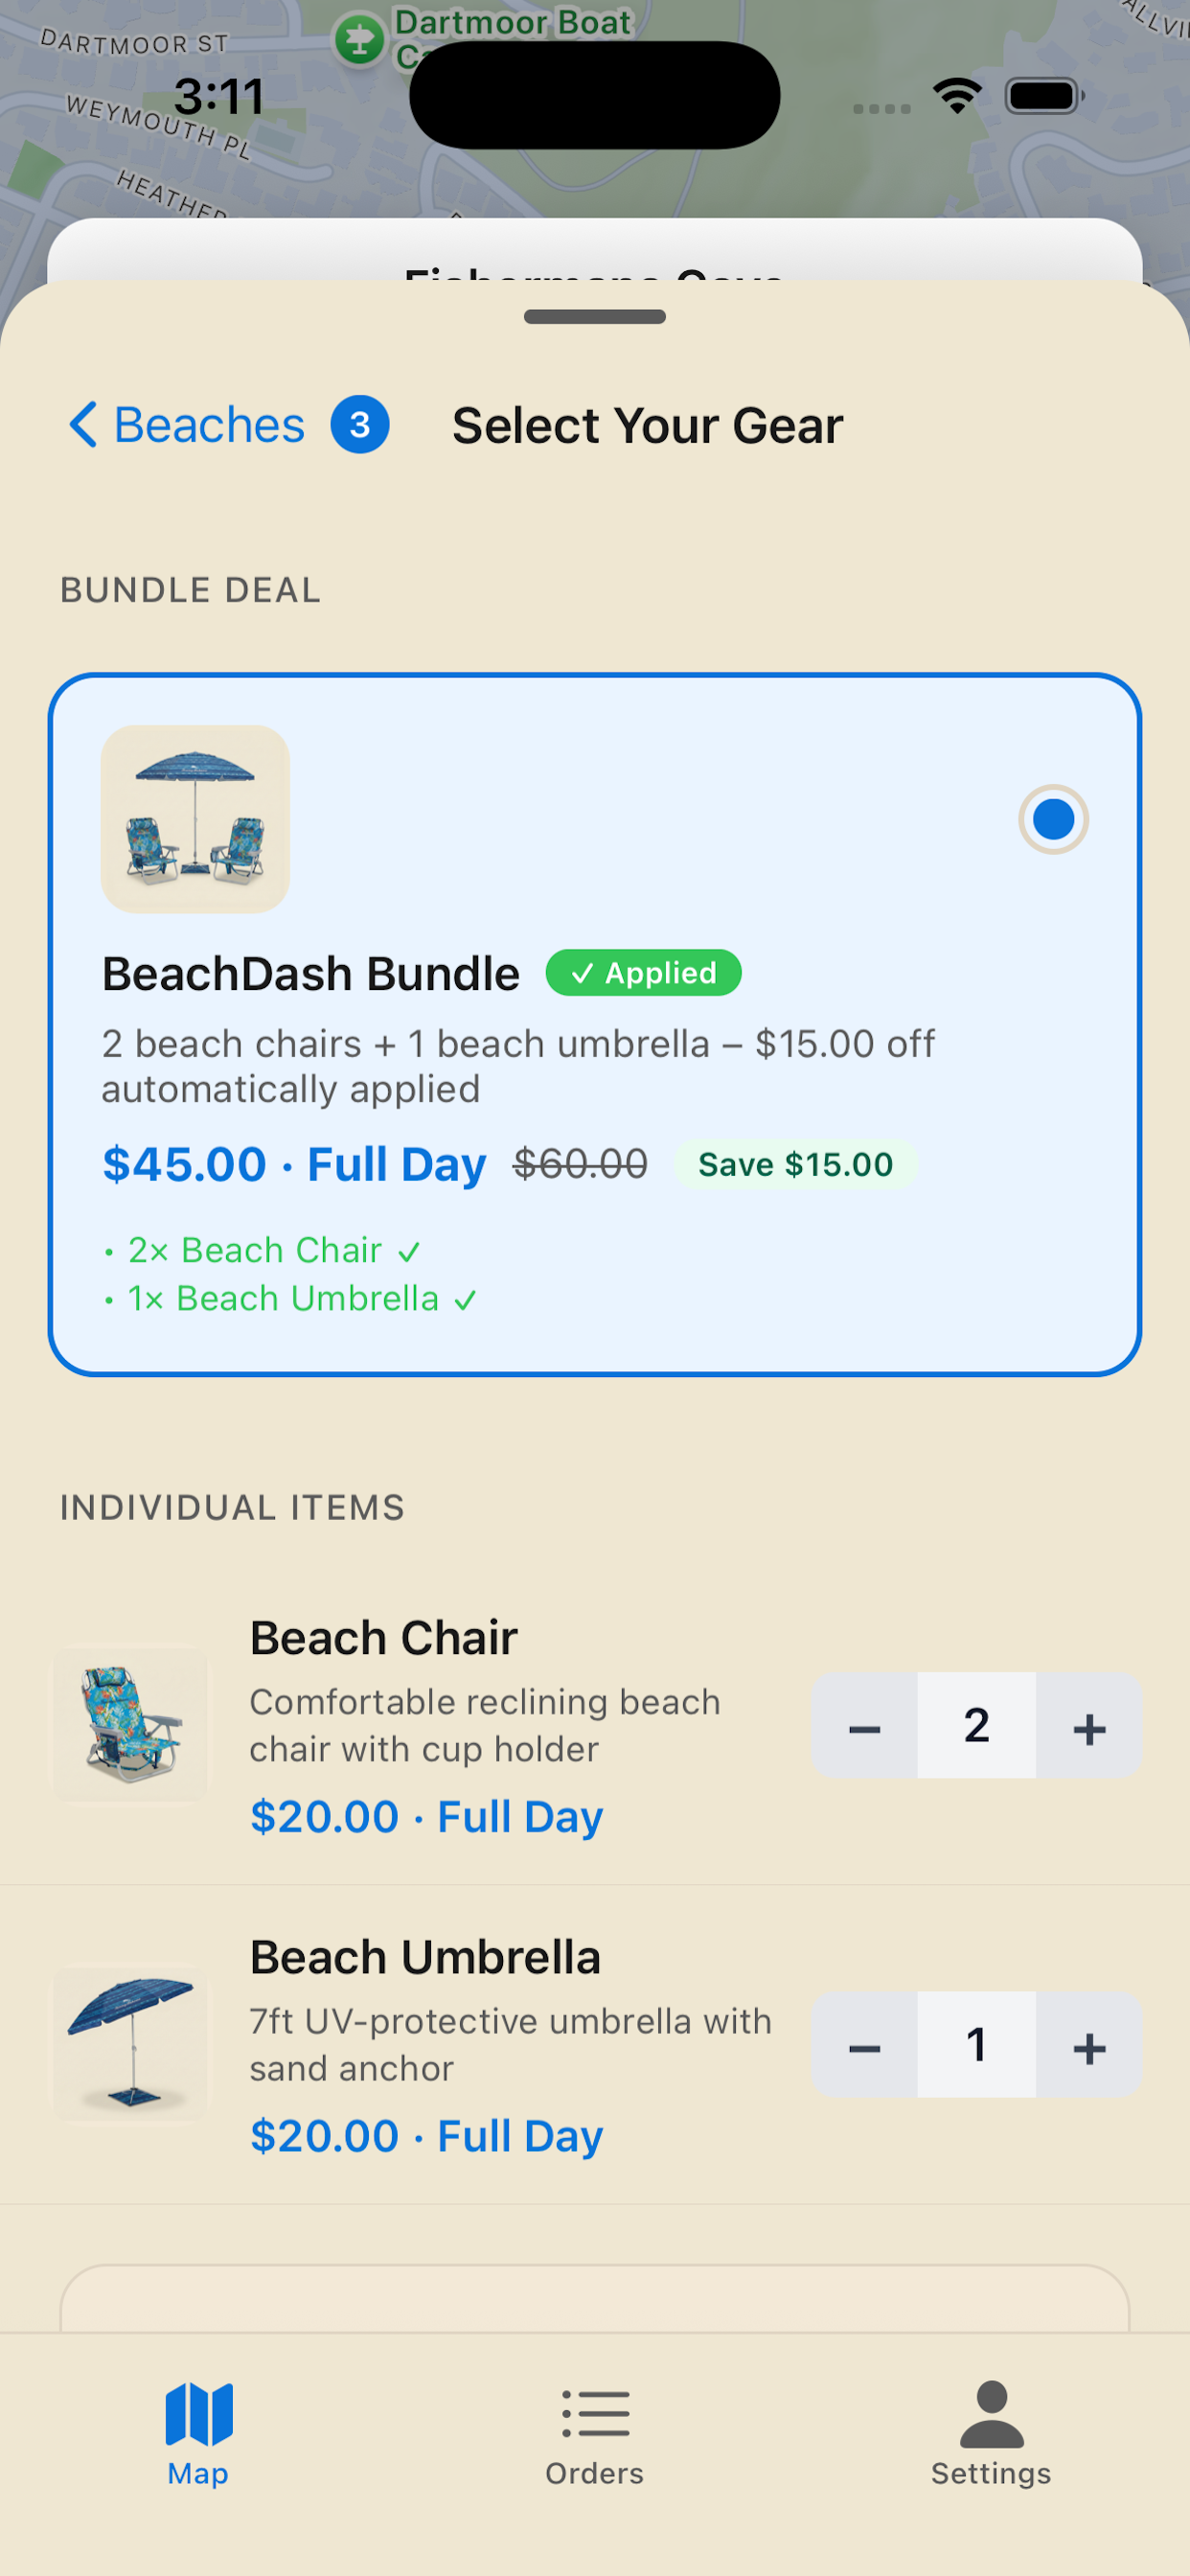Select the BeachDash Bundle radio button
This screenshot has height=2576, width=1190.
tap(1052, 819)
